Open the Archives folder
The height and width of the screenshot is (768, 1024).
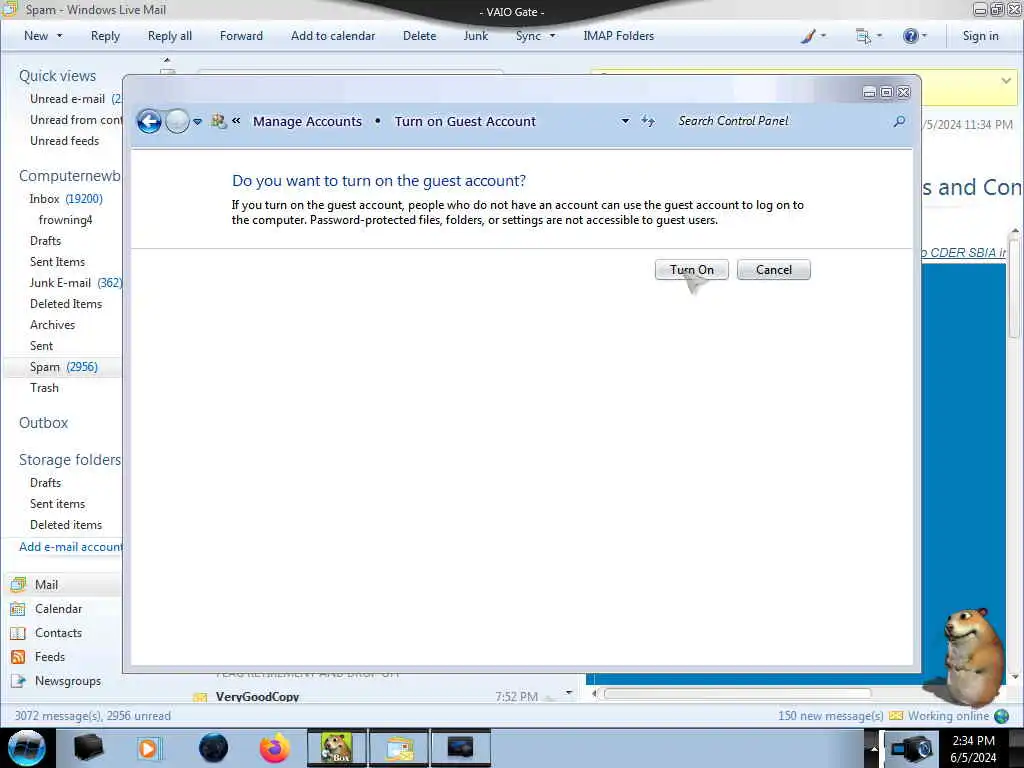[x=52, y=325]
